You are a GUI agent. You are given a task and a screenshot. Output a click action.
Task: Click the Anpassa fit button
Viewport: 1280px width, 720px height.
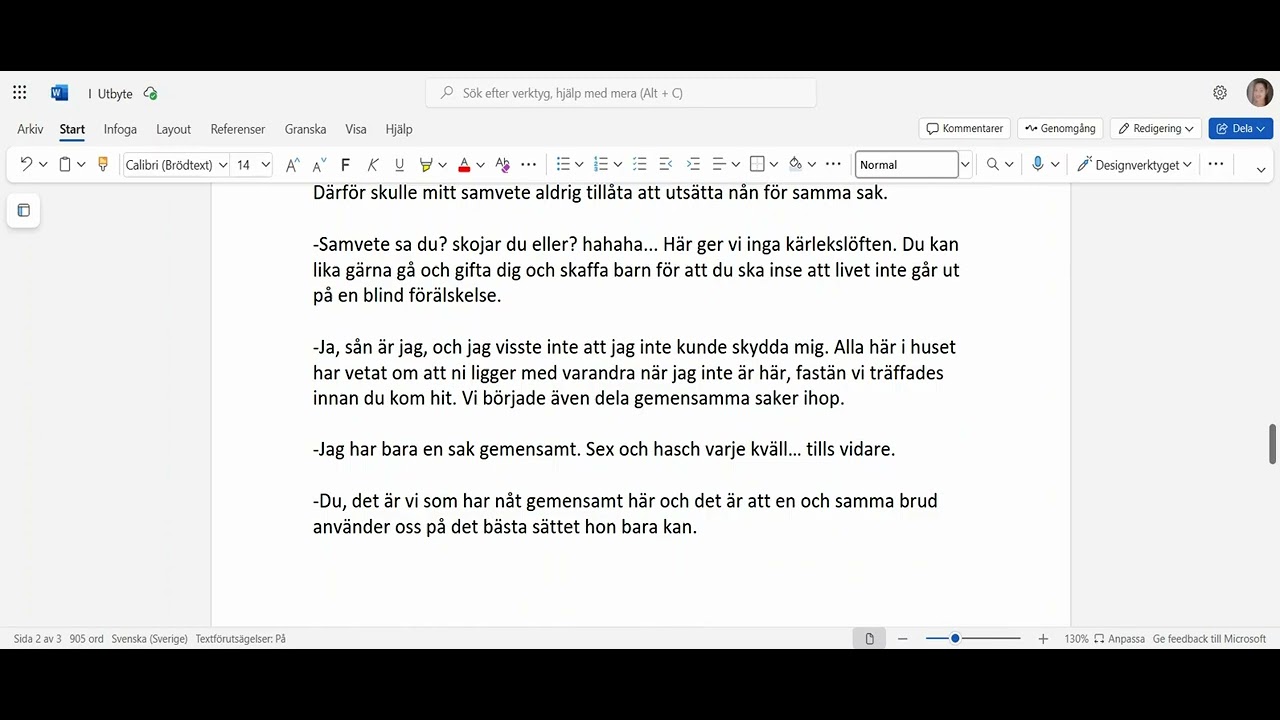click(1119, 639)
